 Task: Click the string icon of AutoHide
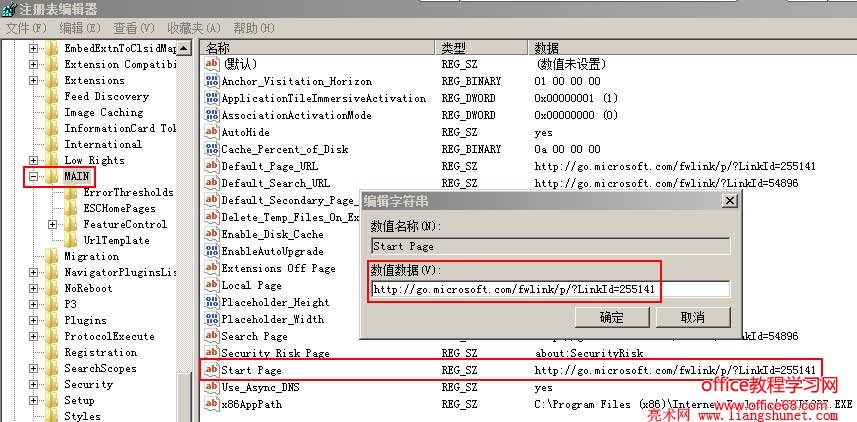[x=212, y=132]
